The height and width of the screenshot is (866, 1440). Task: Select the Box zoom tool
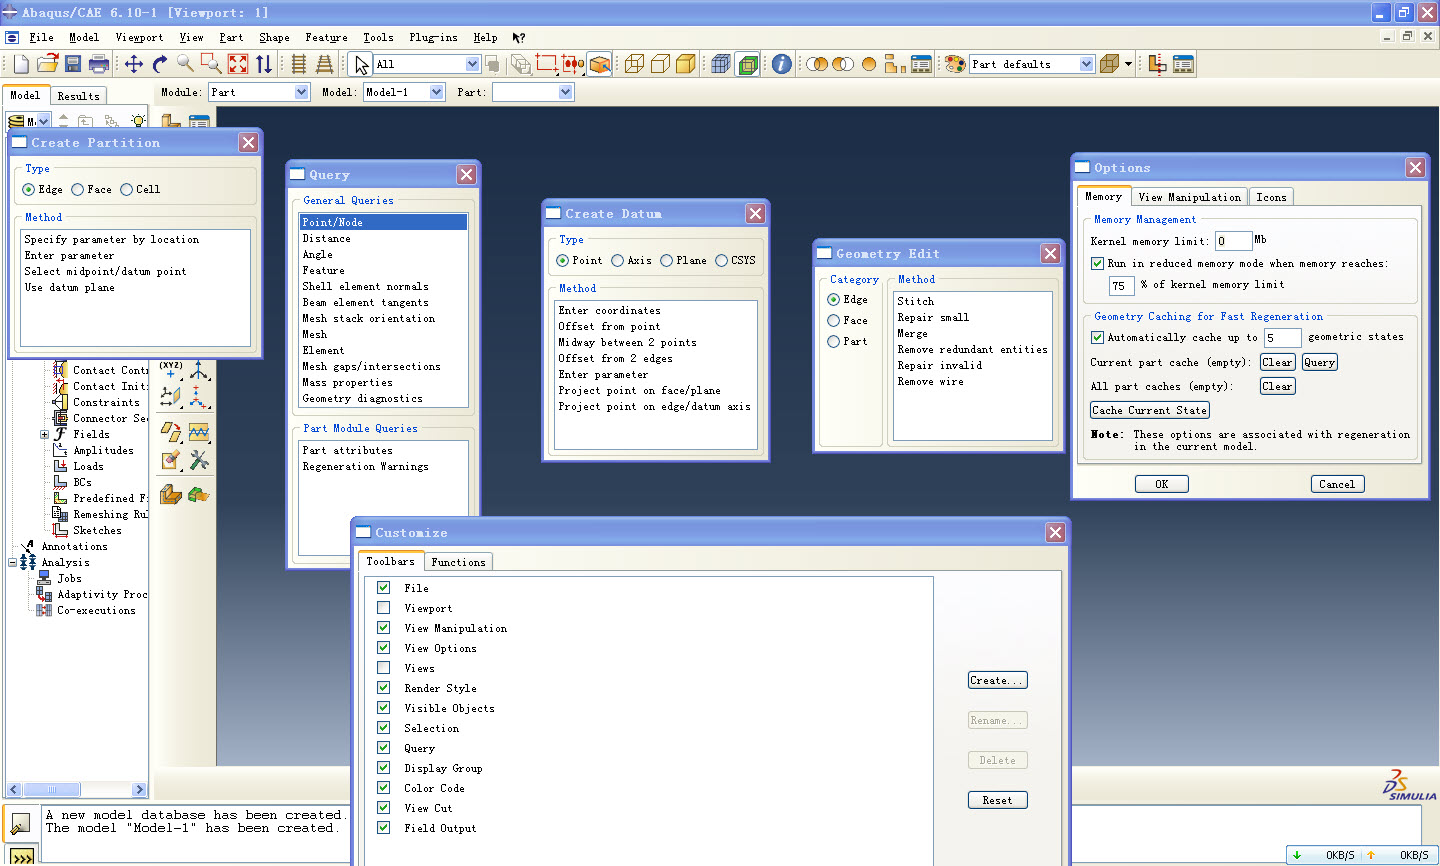[211, 64]
